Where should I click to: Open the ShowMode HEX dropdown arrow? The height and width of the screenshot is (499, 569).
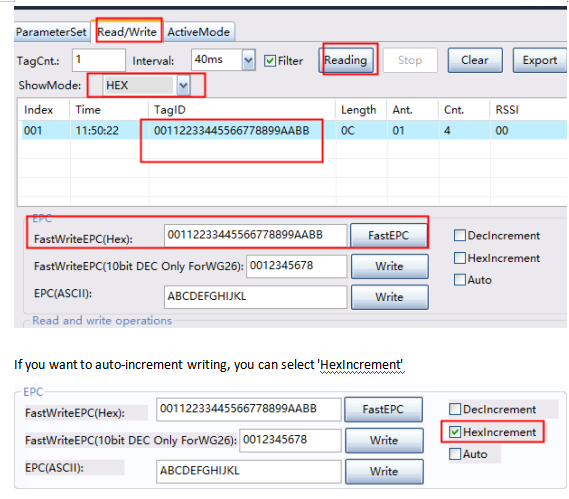183,86
